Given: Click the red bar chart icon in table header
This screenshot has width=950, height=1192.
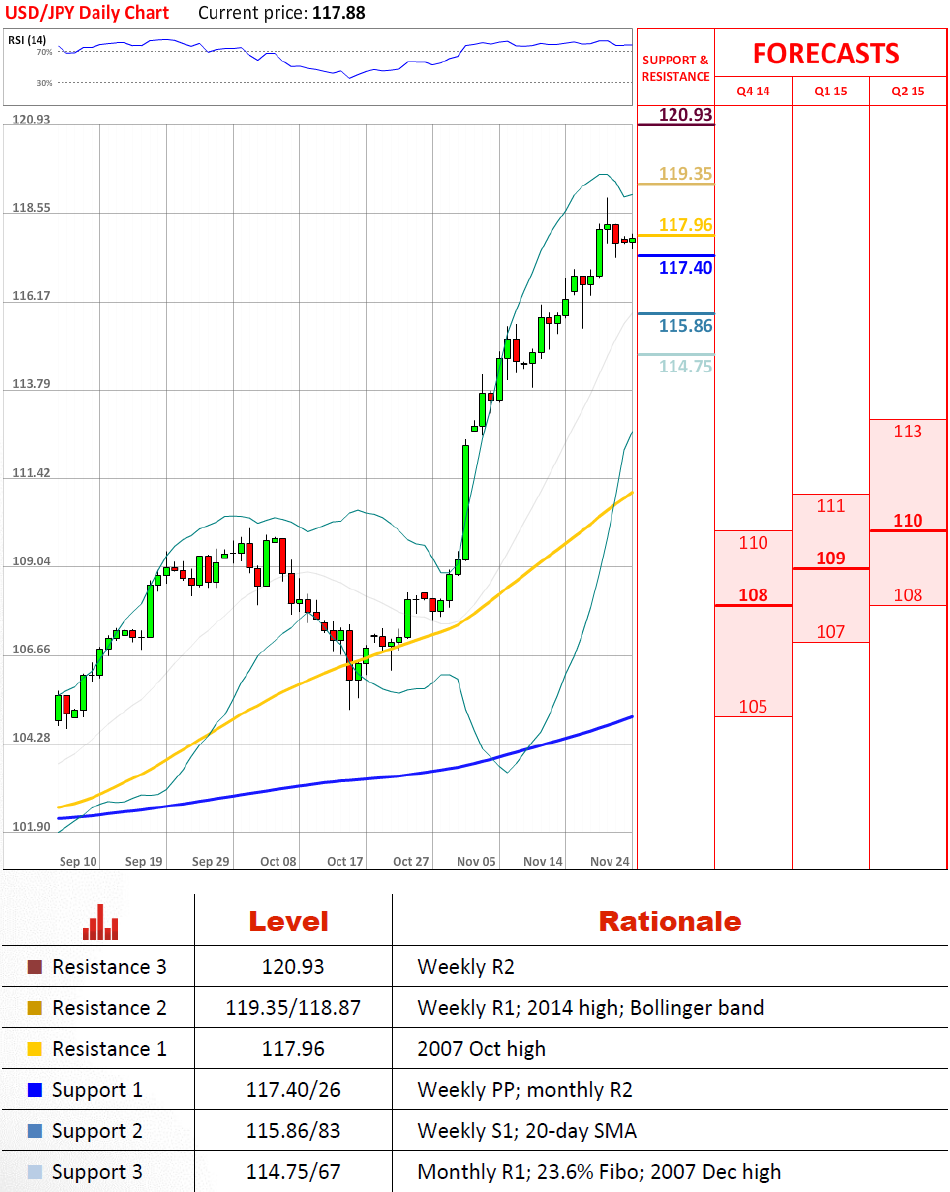Looking at the screenshot, I should [x=100, y=922].
